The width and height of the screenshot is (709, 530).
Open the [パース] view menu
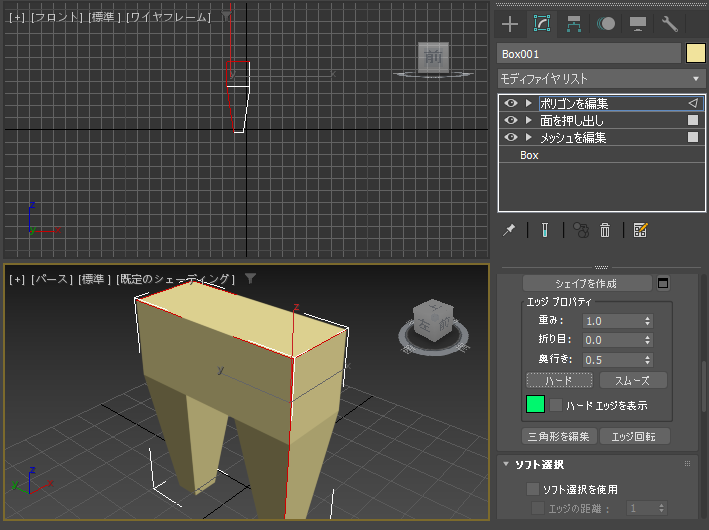click(x=52, y=279)
